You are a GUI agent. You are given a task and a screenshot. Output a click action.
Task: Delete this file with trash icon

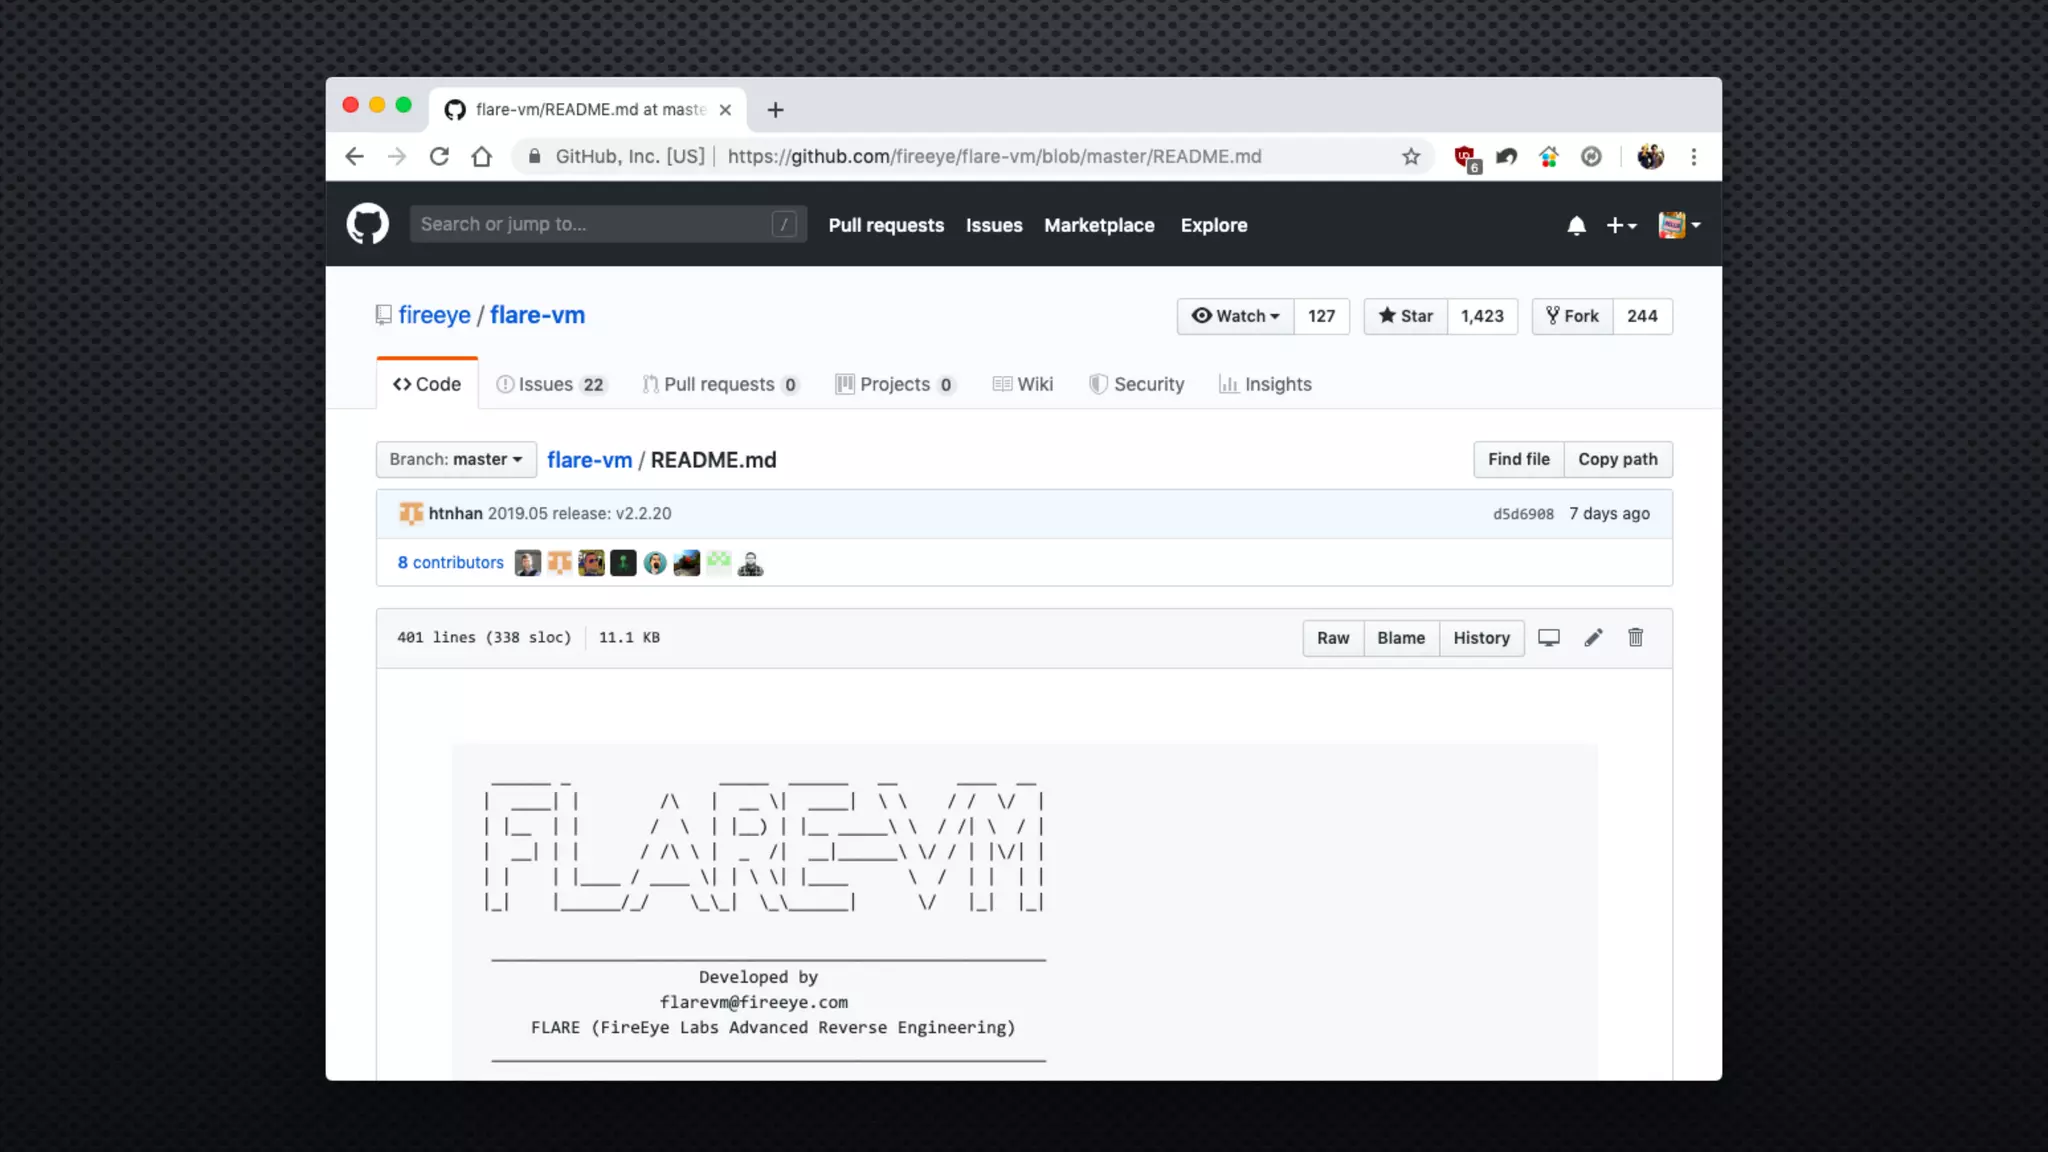click(1636, 638)
